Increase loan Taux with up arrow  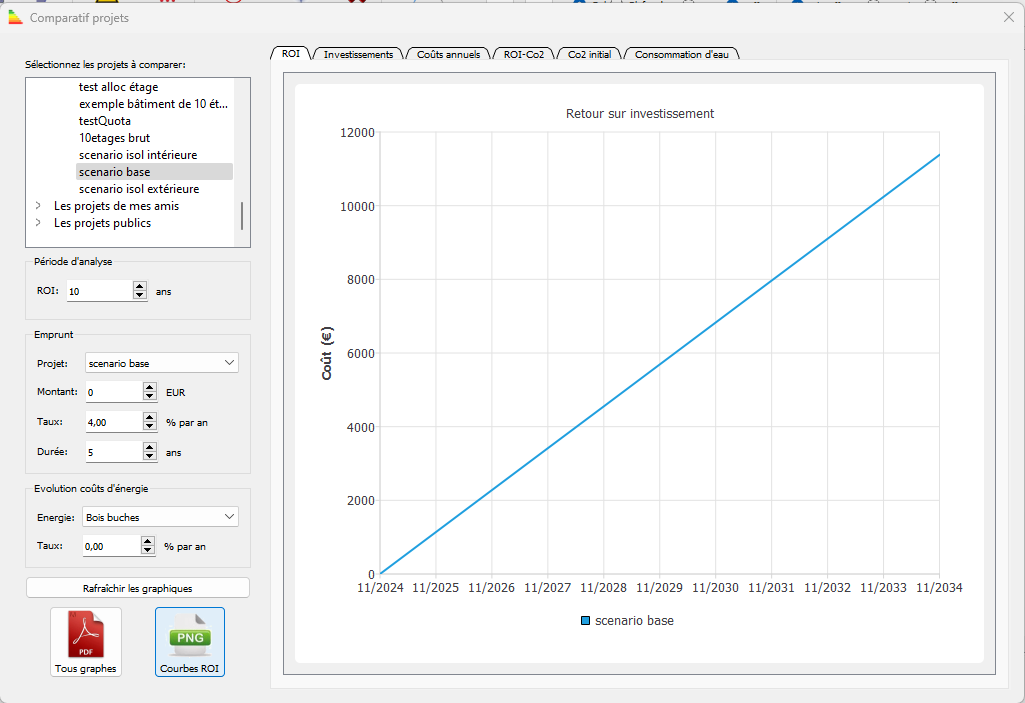pyautogui.click(x=150, y=417)
